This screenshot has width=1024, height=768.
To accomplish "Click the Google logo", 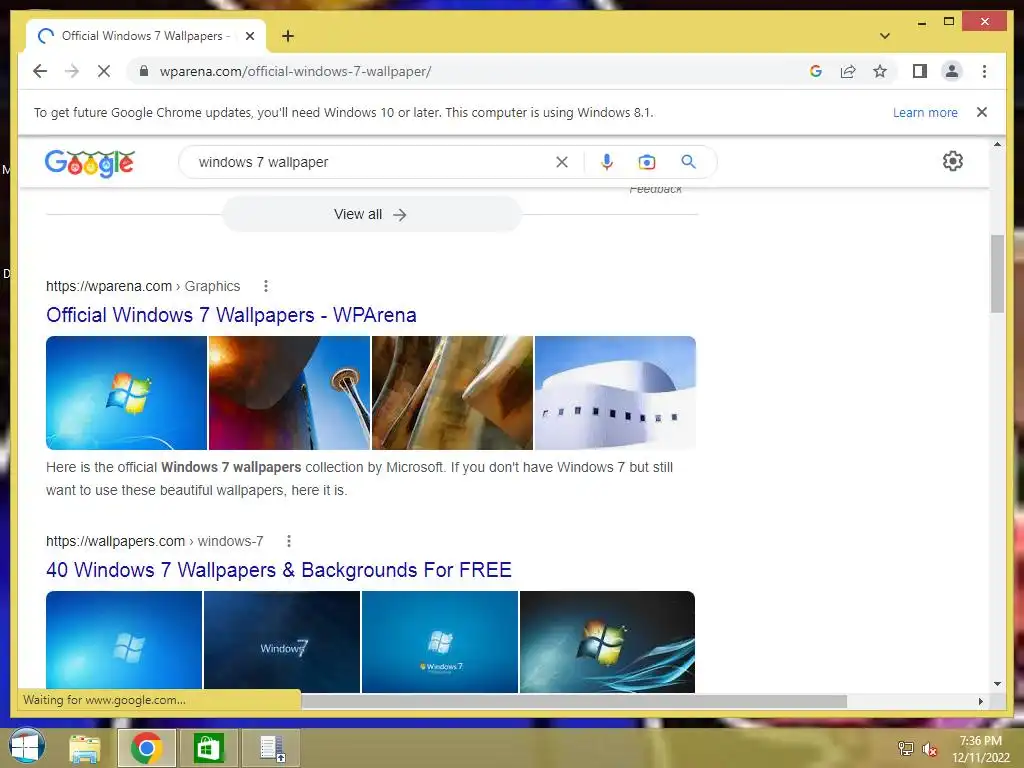I will [x=89, y=163].
